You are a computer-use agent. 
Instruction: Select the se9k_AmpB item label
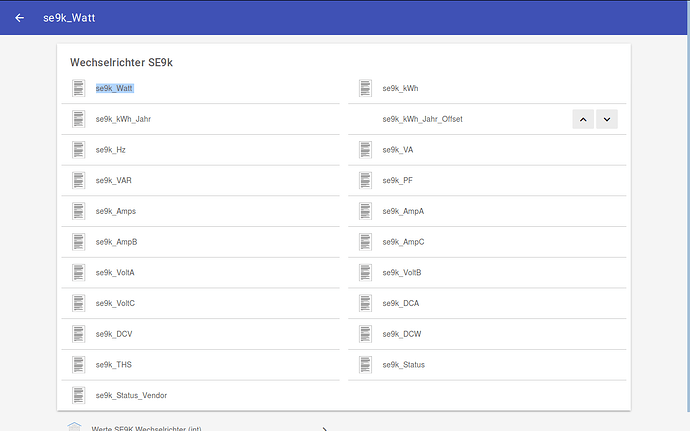coord(117,242)
